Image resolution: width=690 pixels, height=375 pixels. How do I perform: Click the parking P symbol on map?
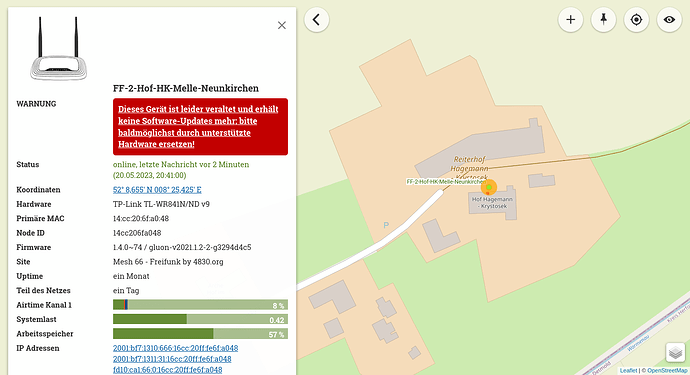coord(386,225)
